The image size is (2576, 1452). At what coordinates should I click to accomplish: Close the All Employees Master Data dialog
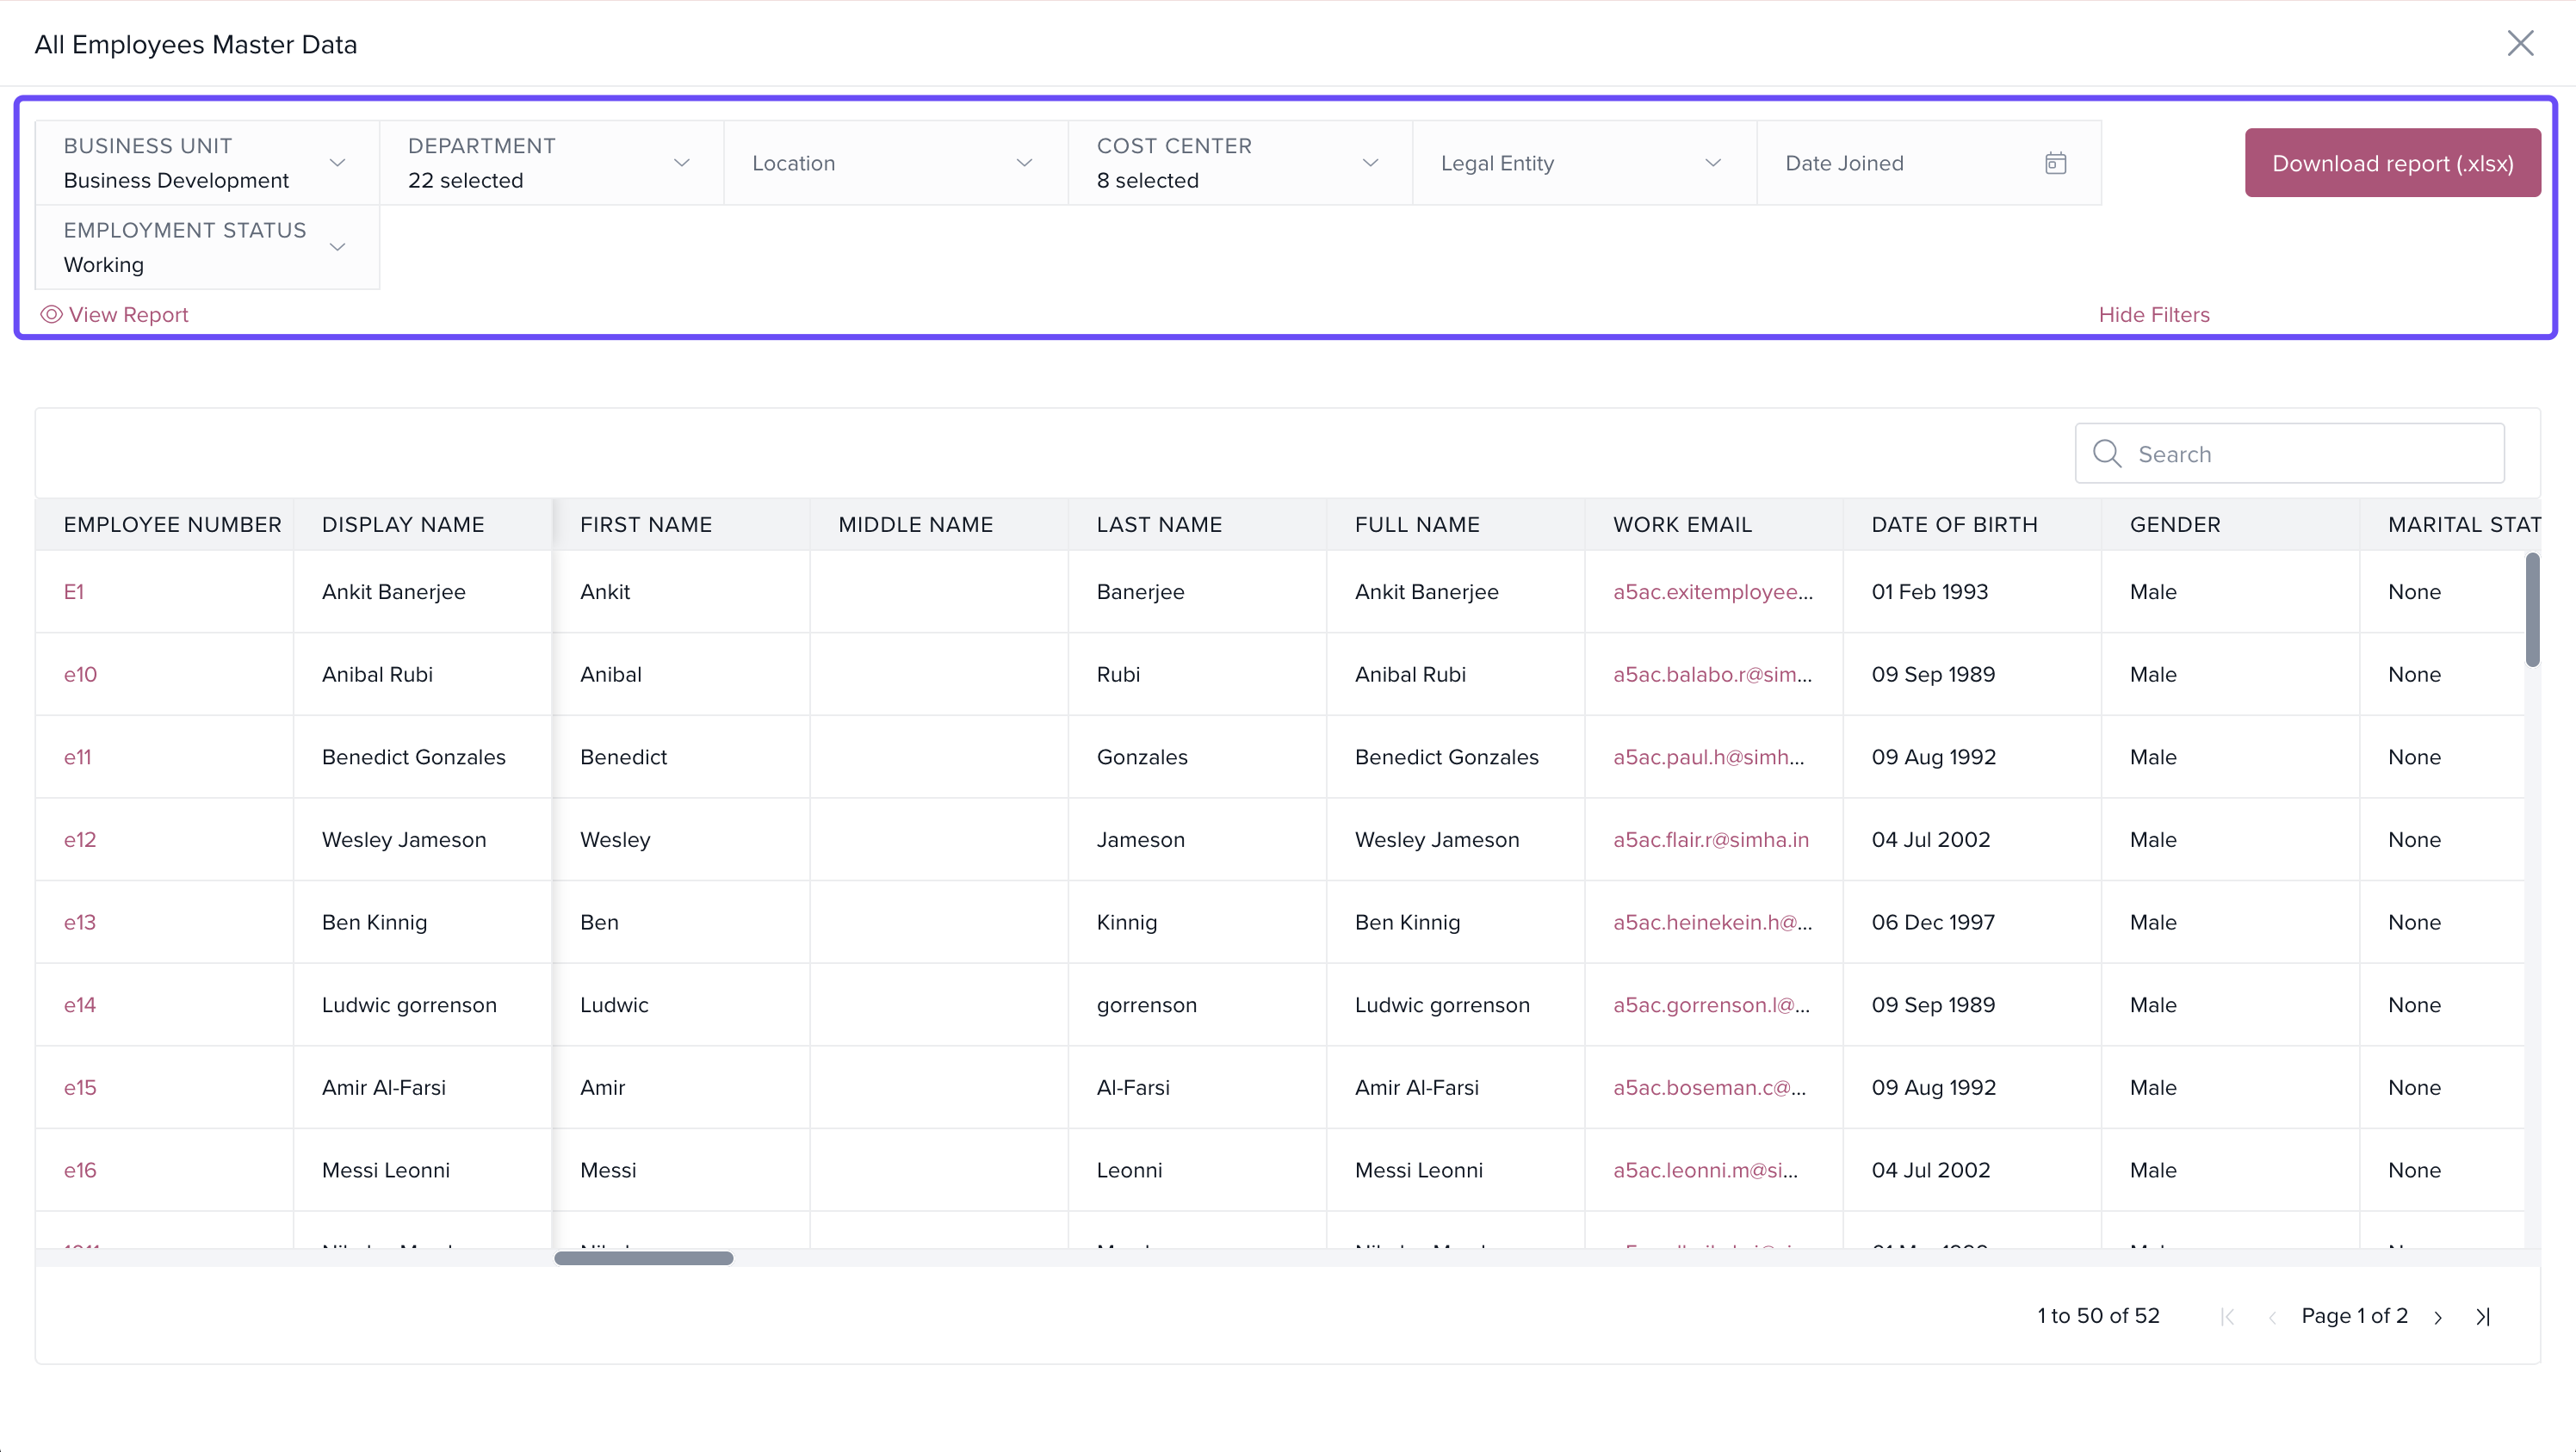(x=2520, y=43)
